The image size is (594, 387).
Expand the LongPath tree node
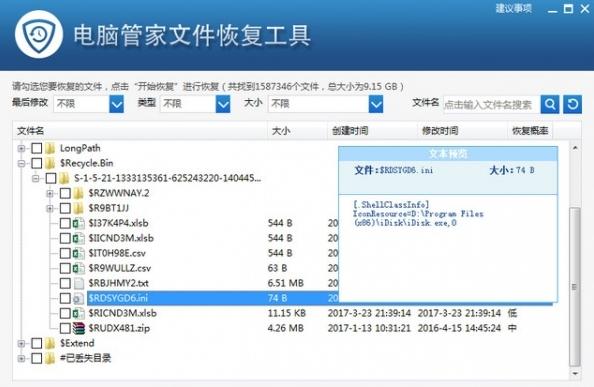(x=22, y=148)
